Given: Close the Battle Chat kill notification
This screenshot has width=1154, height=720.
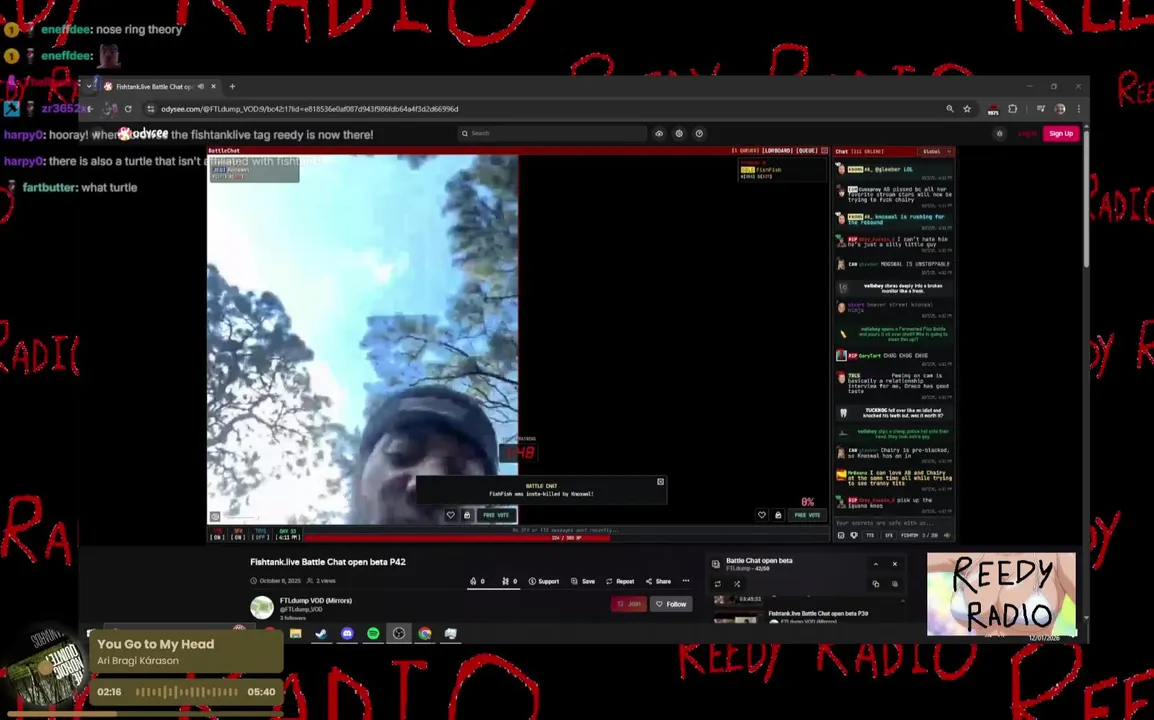Looking at the screenshot, I should click(x=660, y=481).
